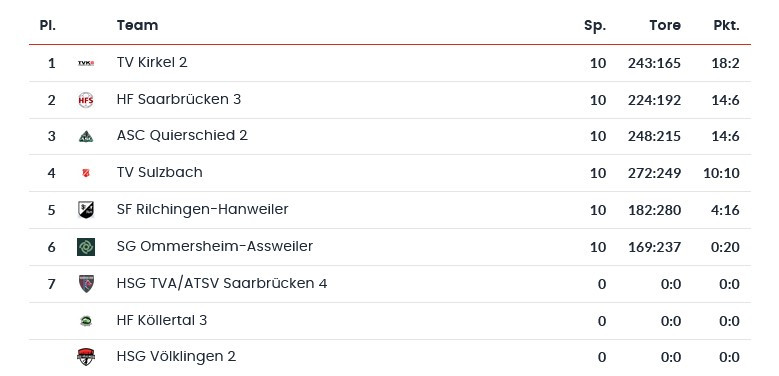779x376 pixels.
Task: Open TV Sulzbach team link
Action: pyautogui.click(x=159, y=172)
